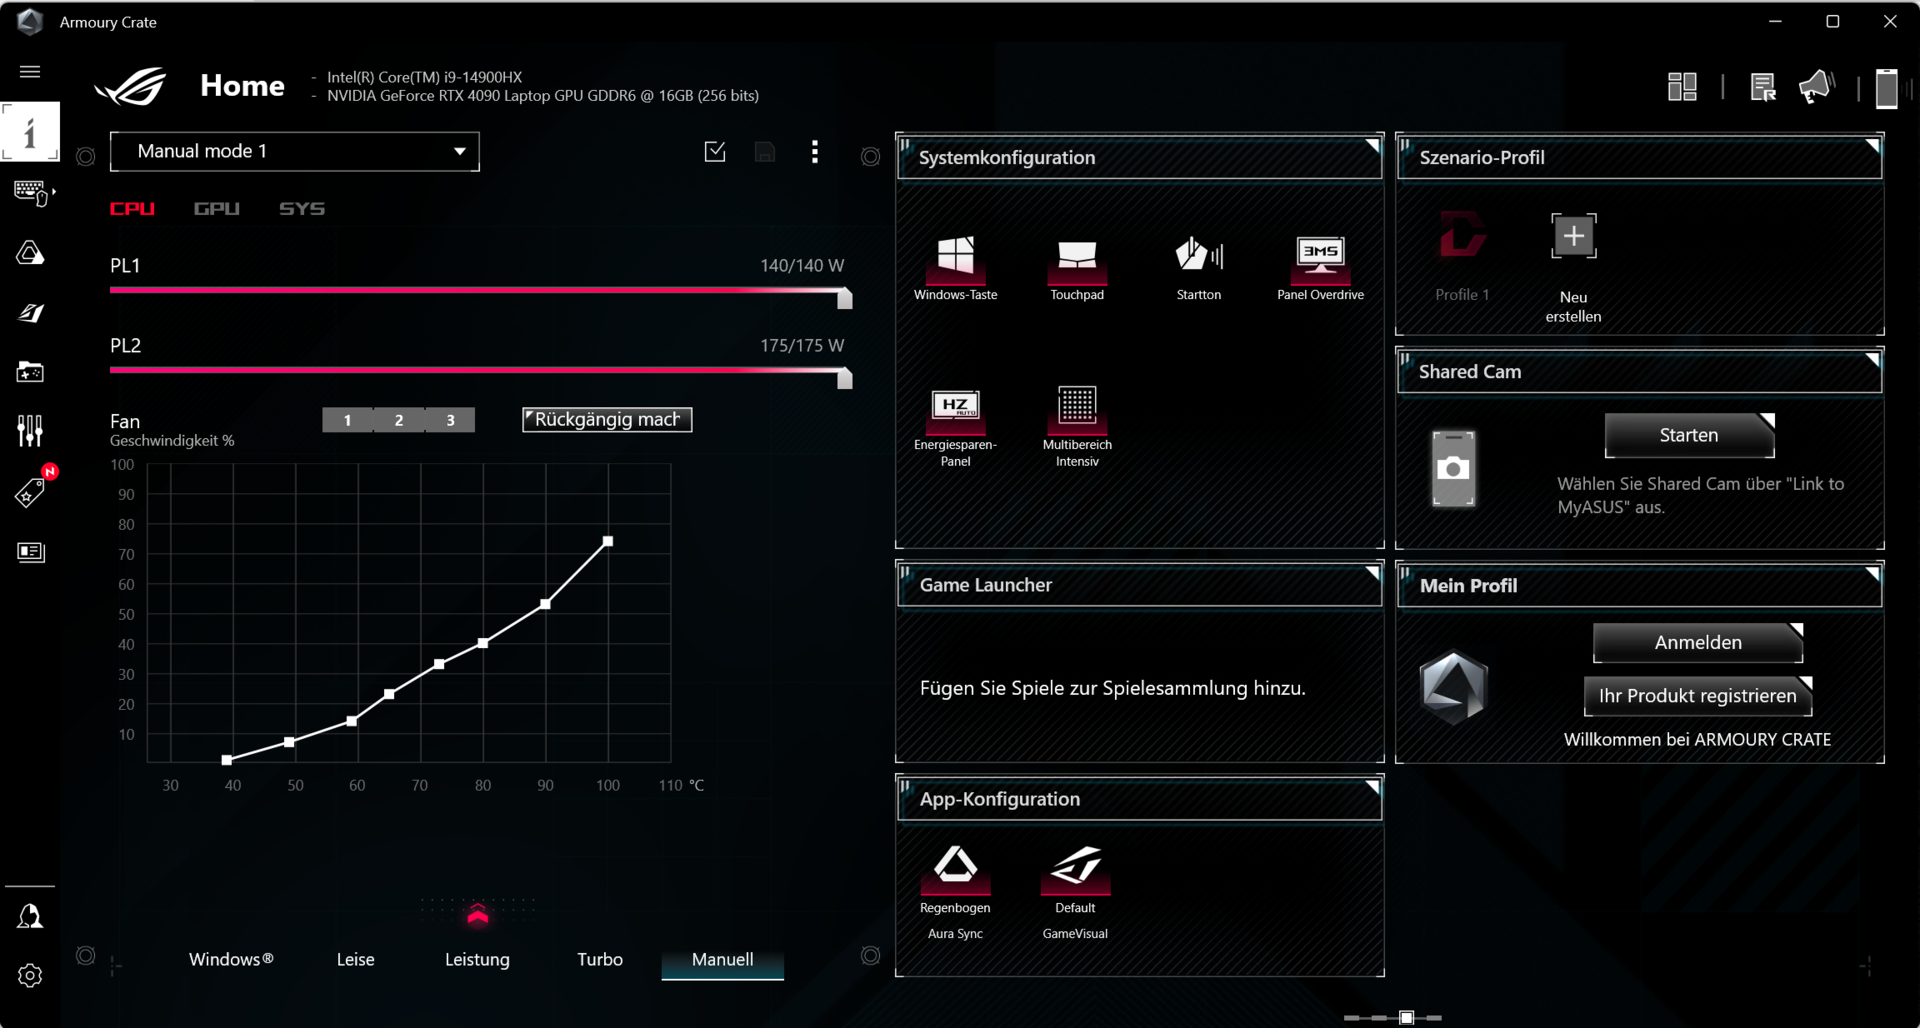Select fan preset 3

point(451,420)
